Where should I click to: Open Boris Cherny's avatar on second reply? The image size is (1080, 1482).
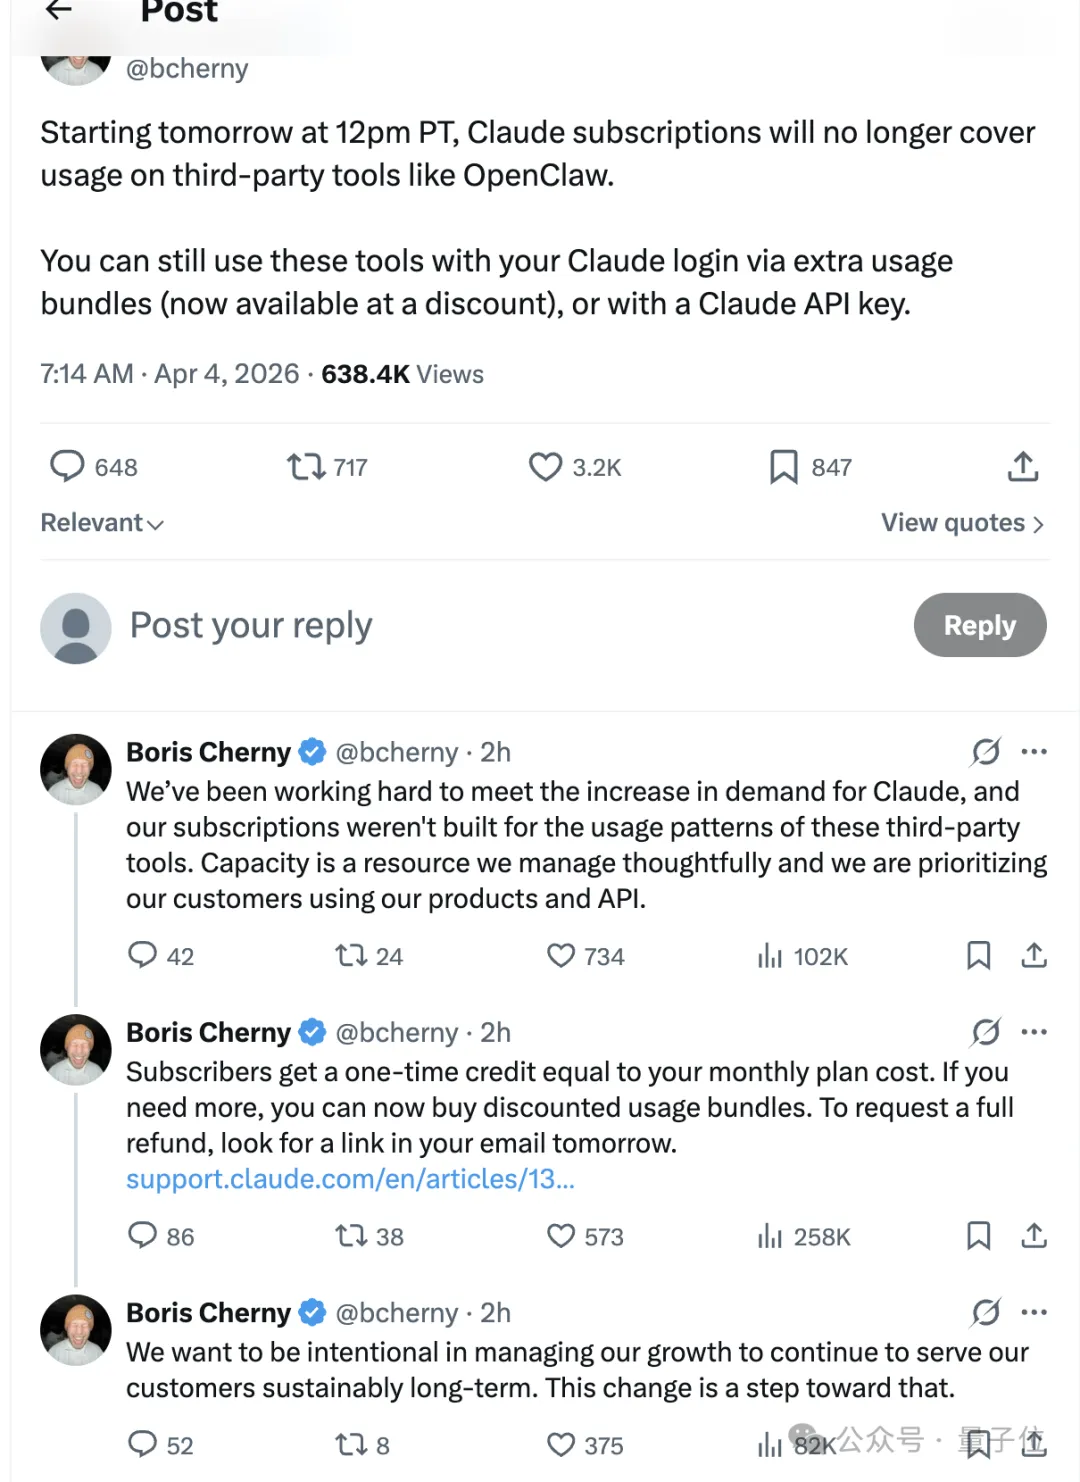76,1050
